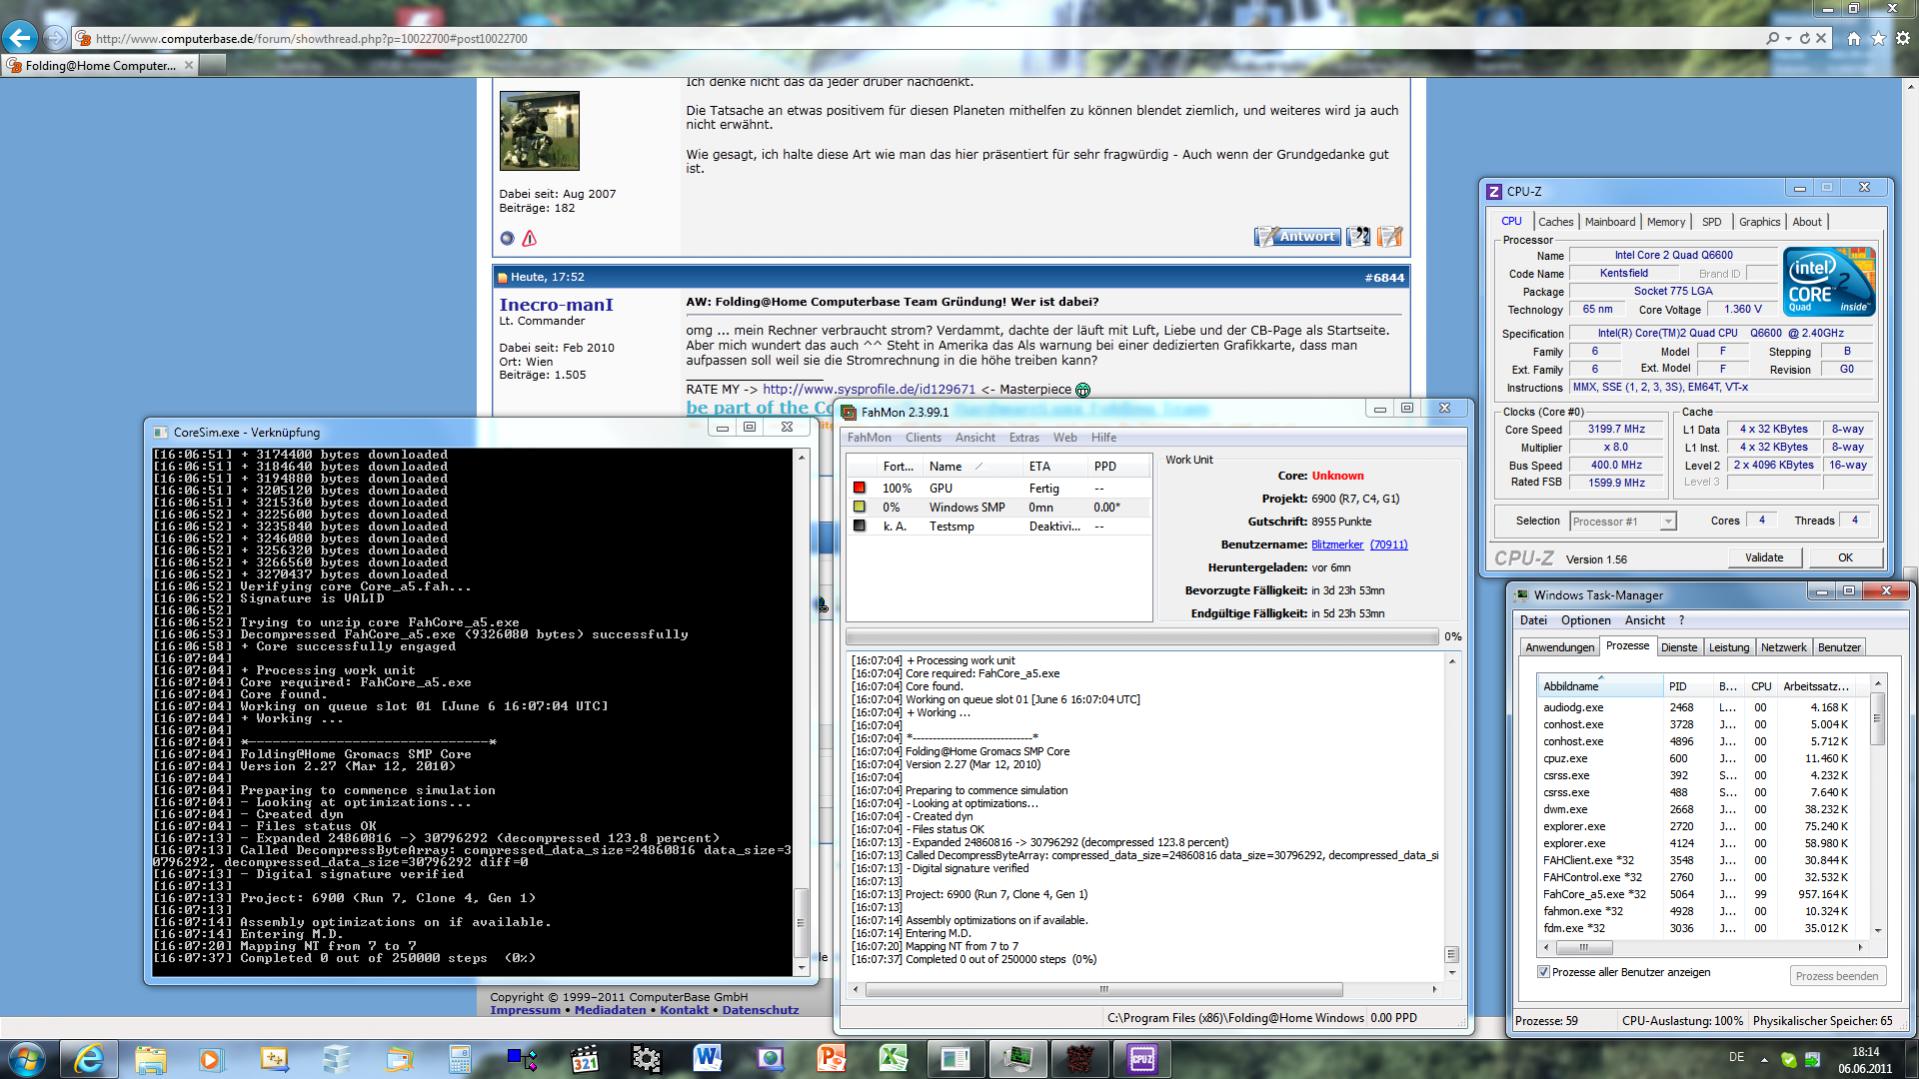
Task: Open Internet Explorer tools gear
Action: 1903,38
